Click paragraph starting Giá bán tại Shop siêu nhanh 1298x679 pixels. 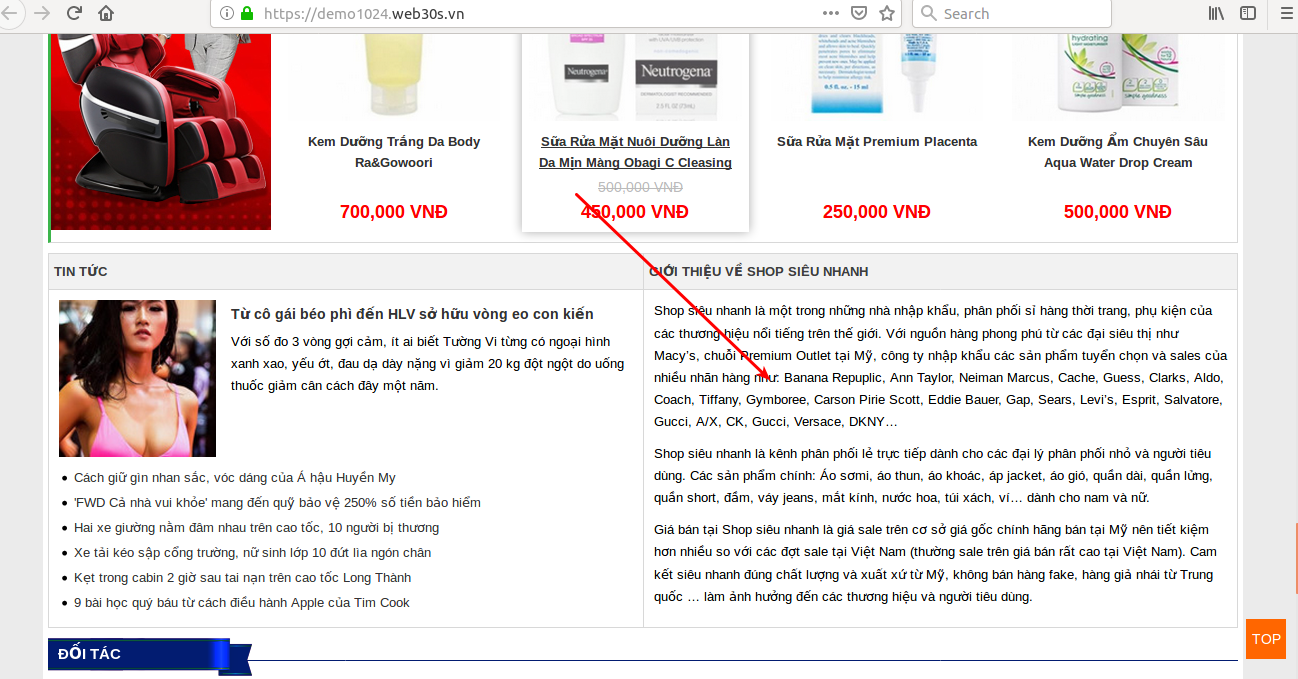pos(935,563)
